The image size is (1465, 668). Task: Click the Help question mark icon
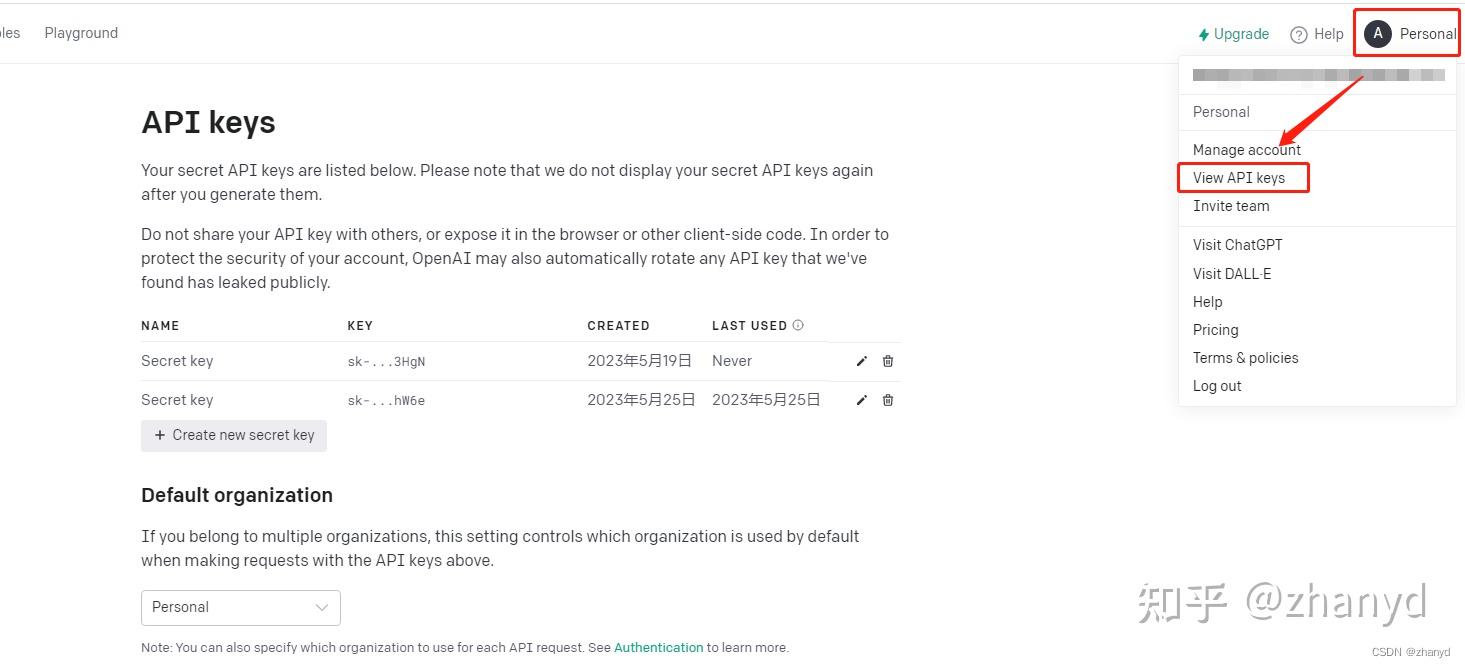[x=1299, y=35]
